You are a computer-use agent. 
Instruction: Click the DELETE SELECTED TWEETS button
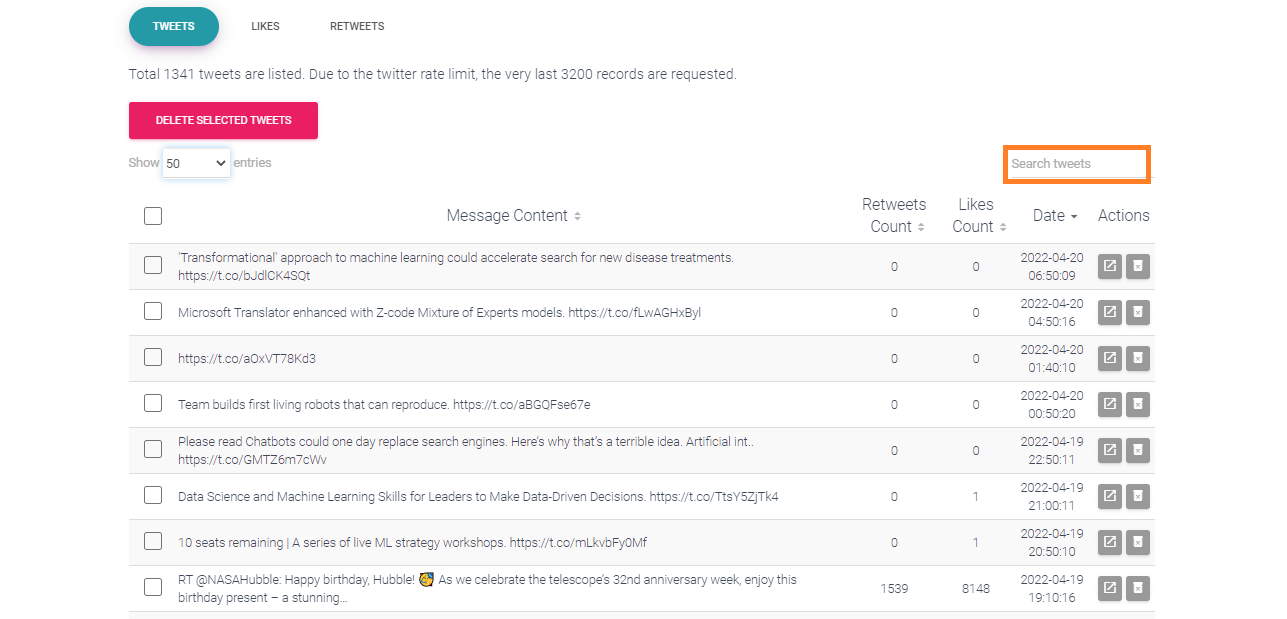click(223, 120)
